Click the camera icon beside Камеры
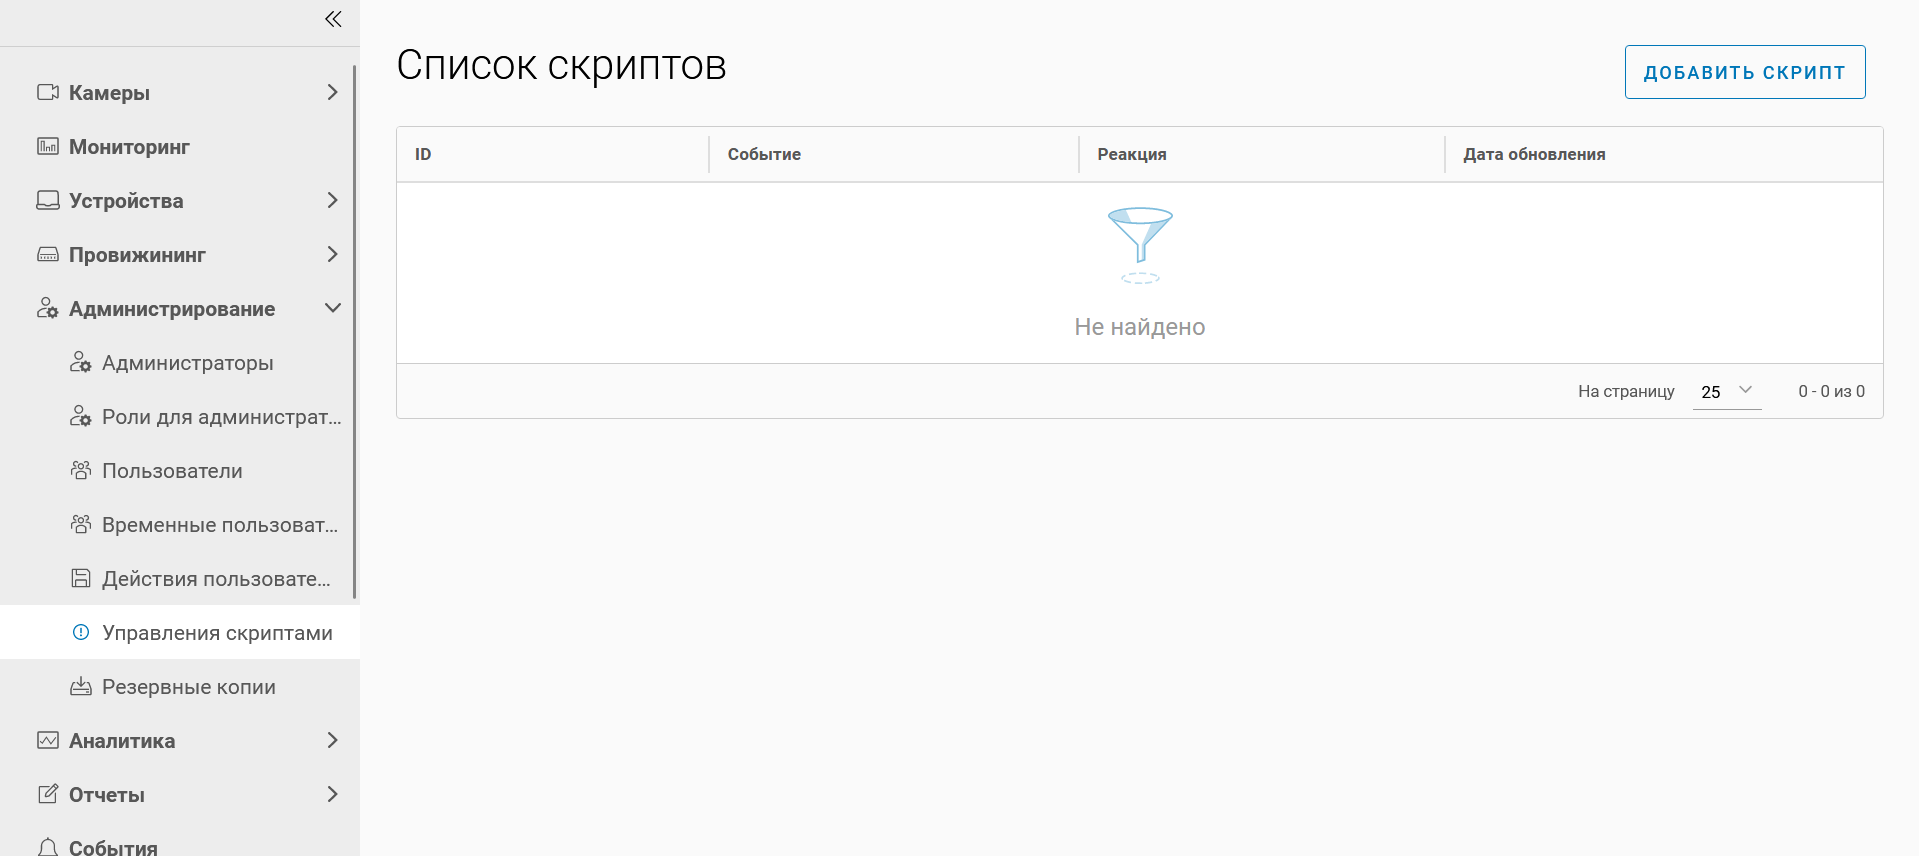This screenshot has height=856, width=1919. 48,93
